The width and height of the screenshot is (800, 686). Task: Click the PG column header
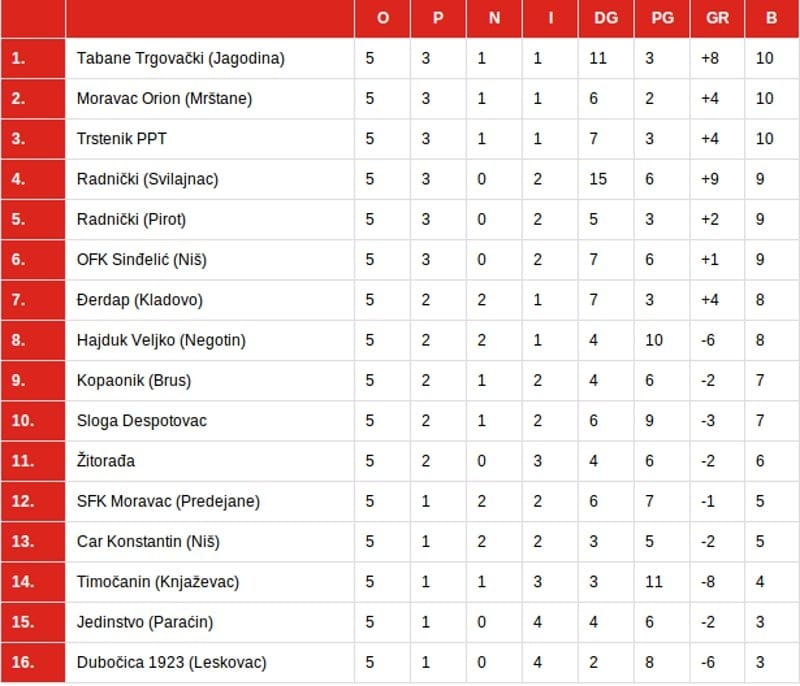[x=661, y=18]
